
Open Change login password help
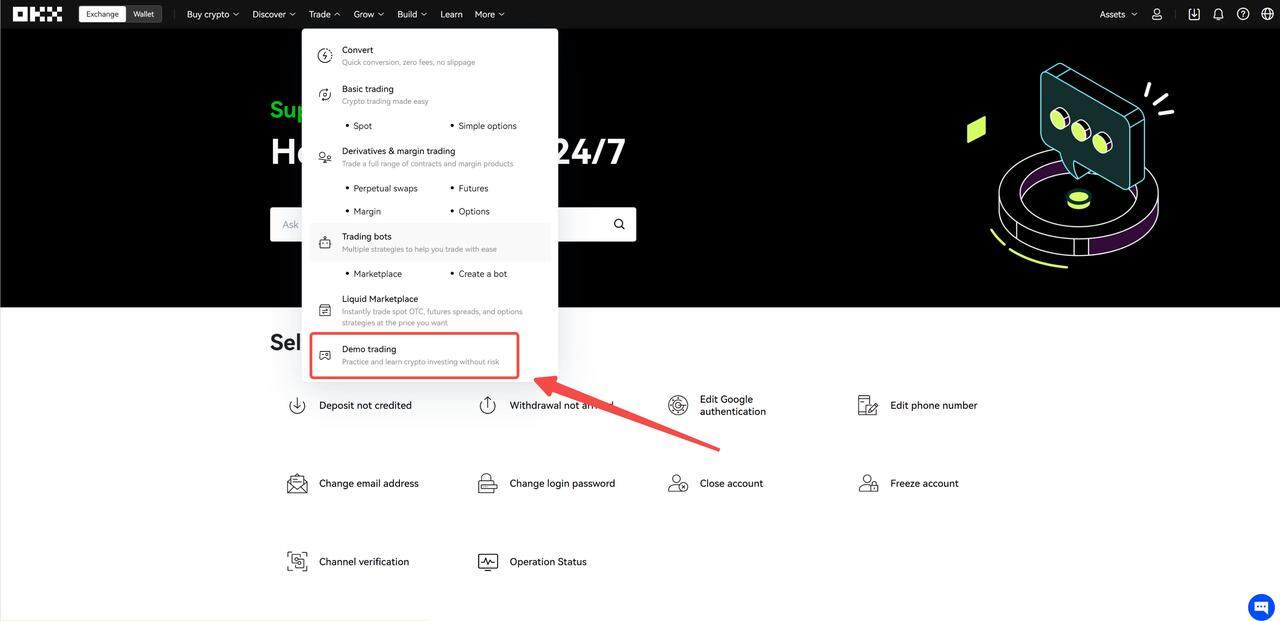[562, 483]
